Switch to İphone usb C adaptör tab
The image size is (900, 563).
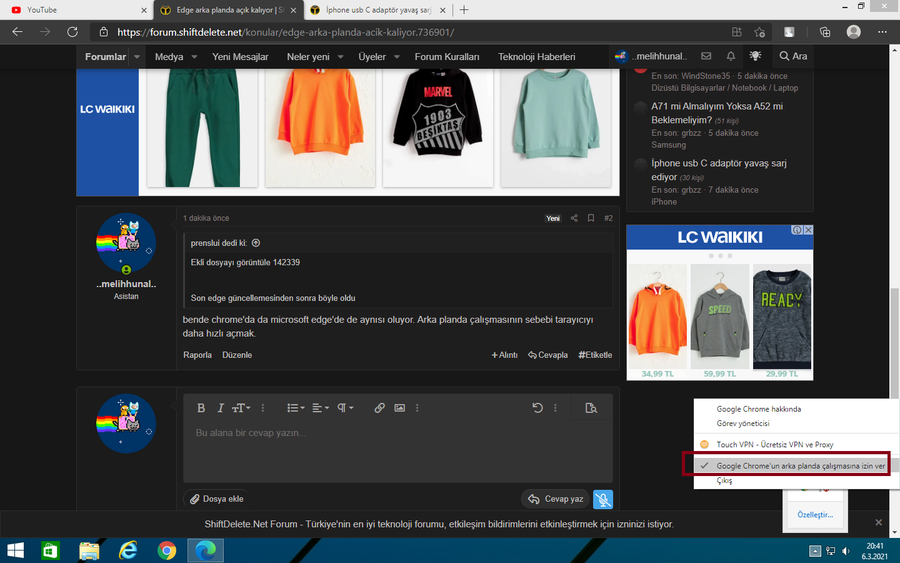pyautogui.click(x=378, y=10)
